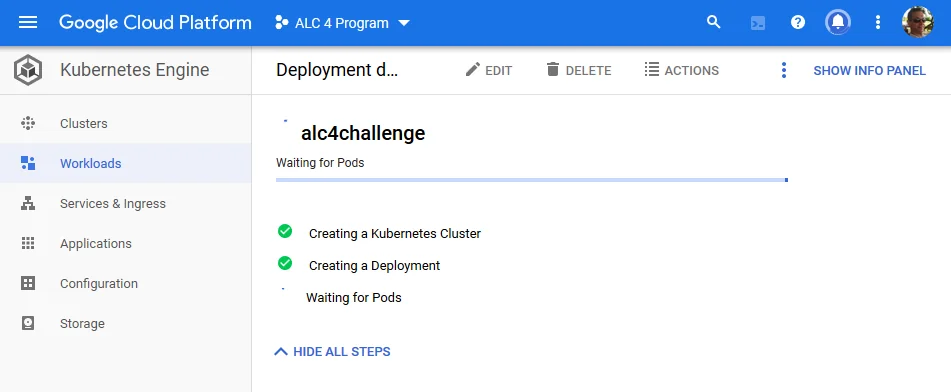The height and width of the screenshot is (392, 951).
Task: Open the notifications bell
Action: click(x=838, y=22)
